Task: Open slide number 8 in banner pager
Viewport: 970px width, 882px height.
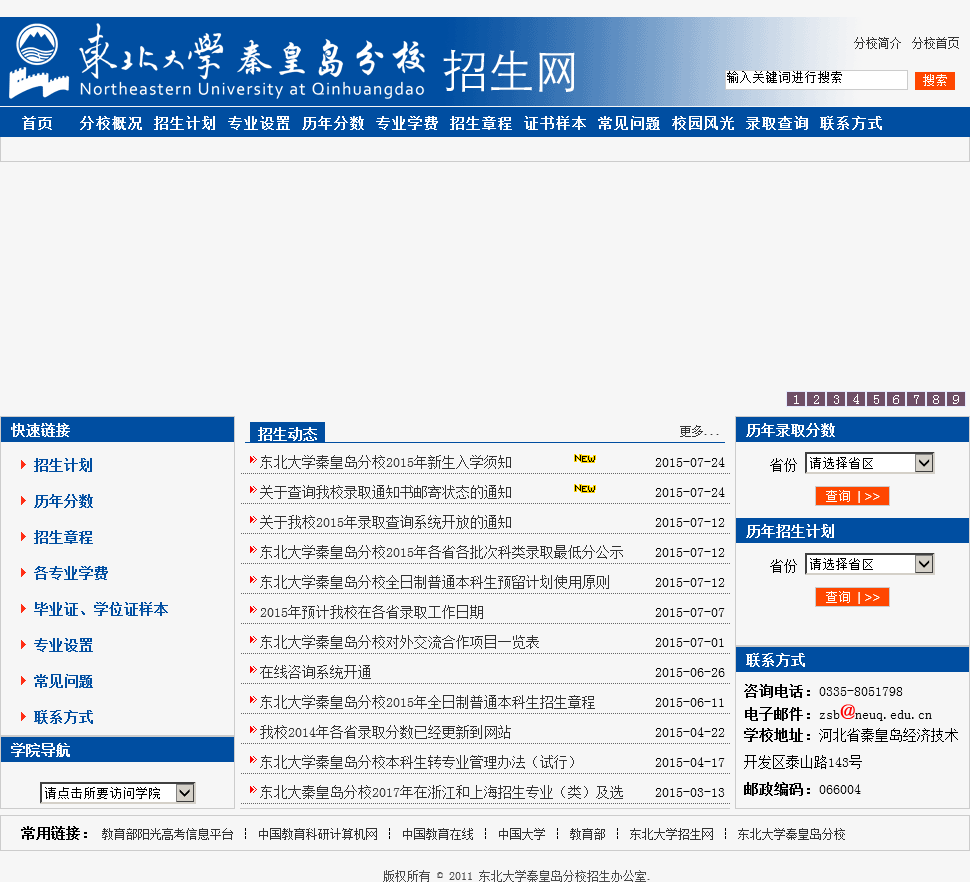Action: 935,399
